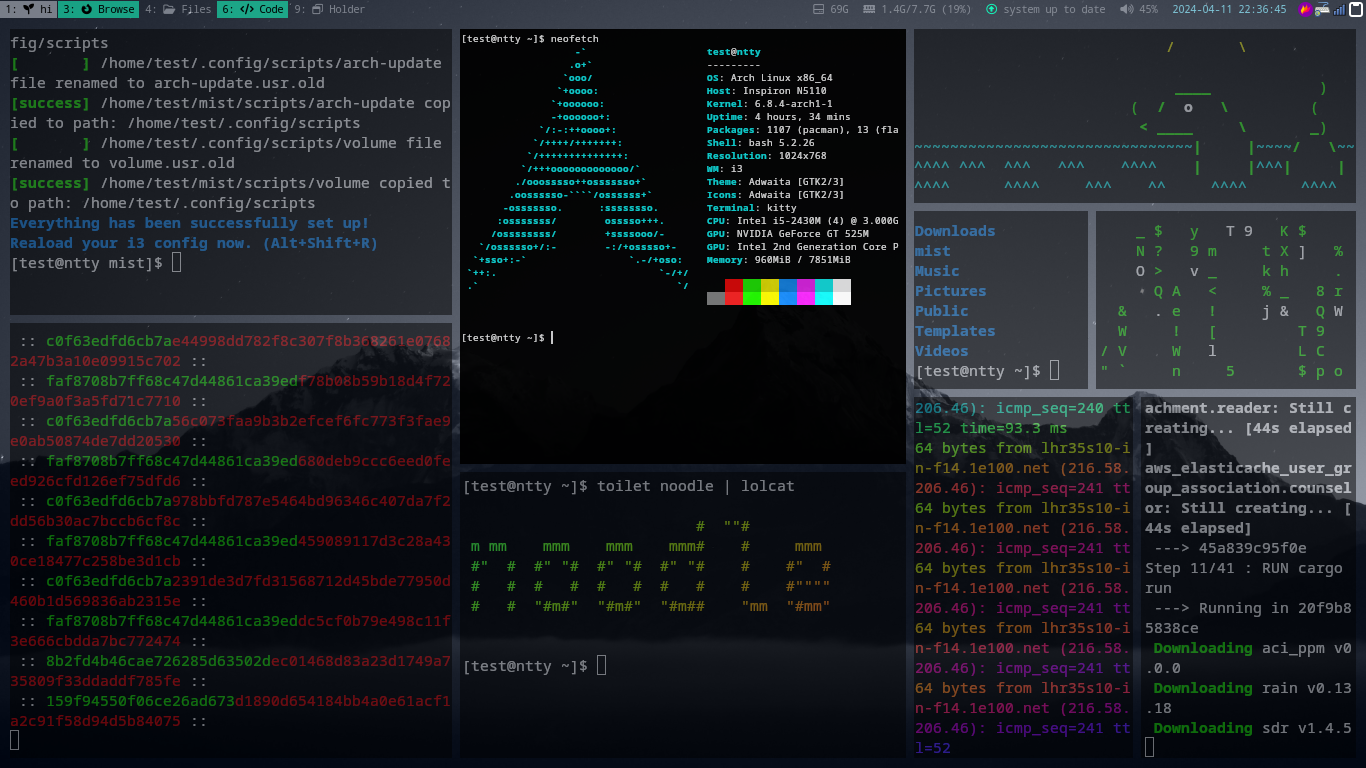
Task: Click the 'system up to date' status
Action: [x=1054, y=9]
